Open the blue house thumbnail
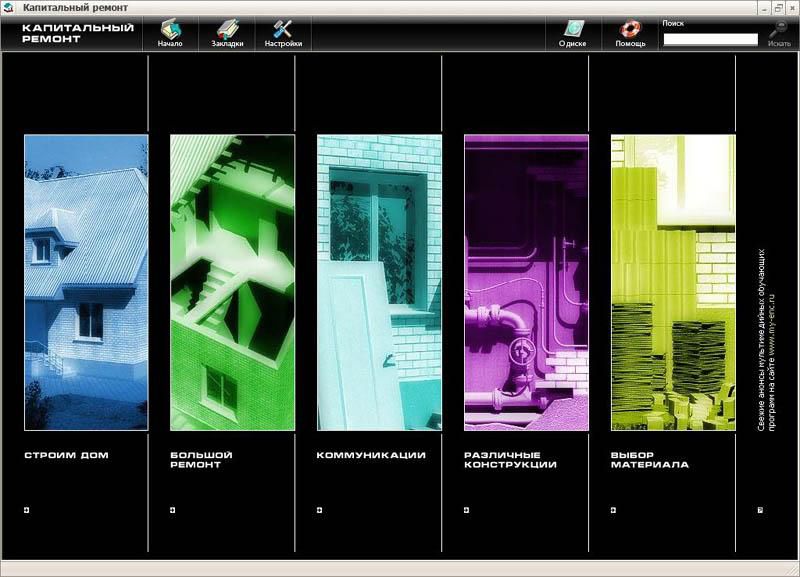 86,282
